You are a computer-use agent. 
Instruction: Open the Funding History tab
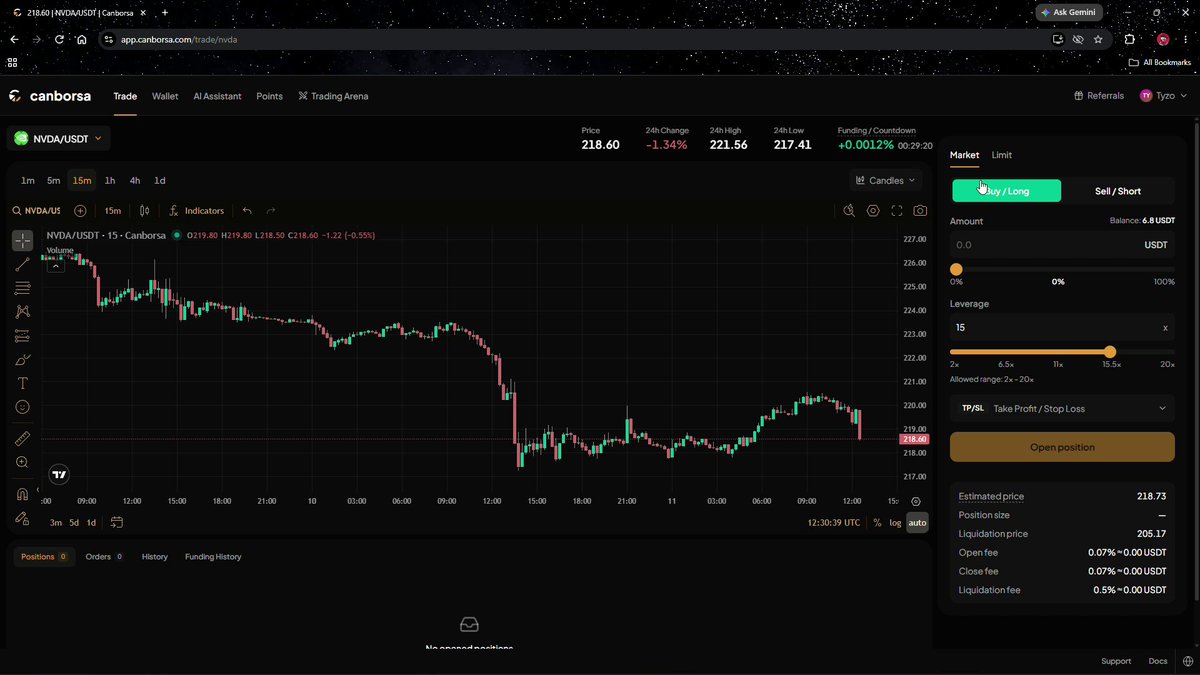(213, 557)
